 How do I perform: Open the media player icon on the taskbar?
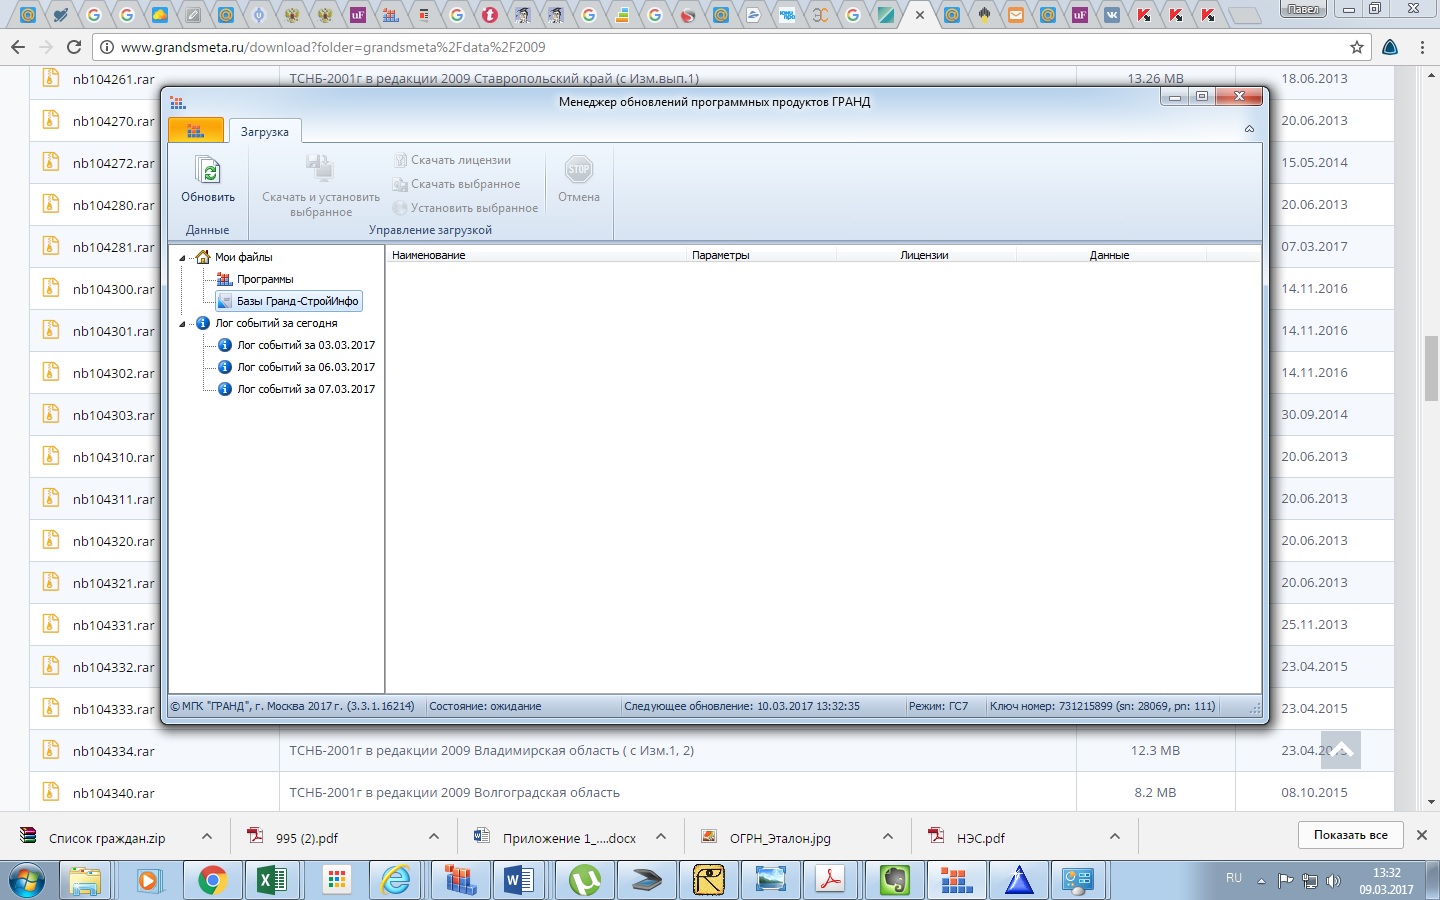[x=149, y=880]
